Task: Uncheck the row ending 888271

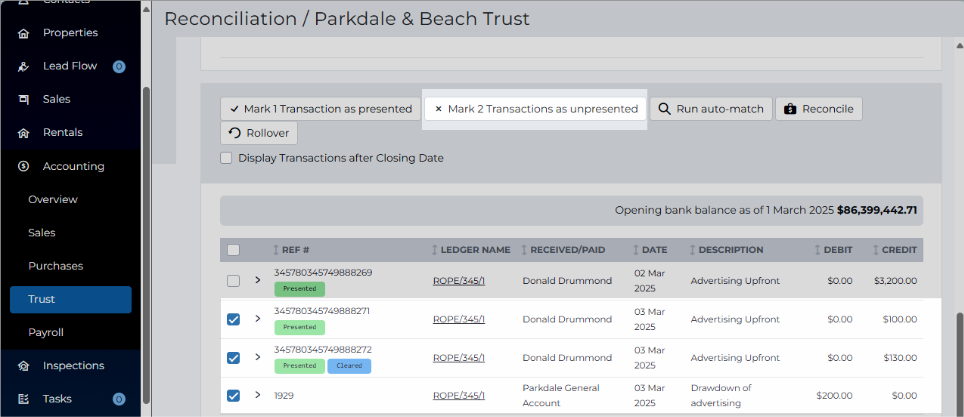Action: pyautogui.click(x=233, y=319)
